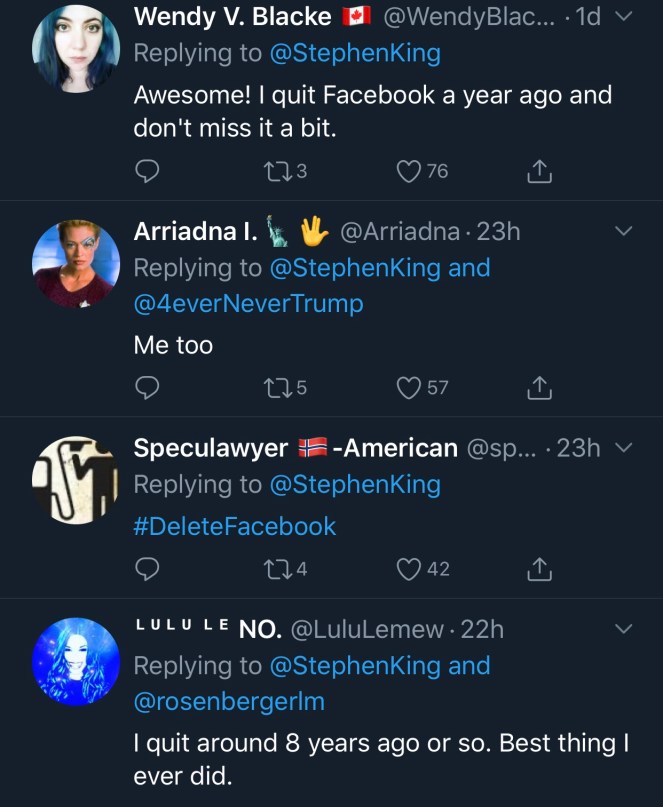The width and height of the screenshot is (663, 807).
Task: Open Wendy V. Blacke's profile picture
Action: pos(76,47)
